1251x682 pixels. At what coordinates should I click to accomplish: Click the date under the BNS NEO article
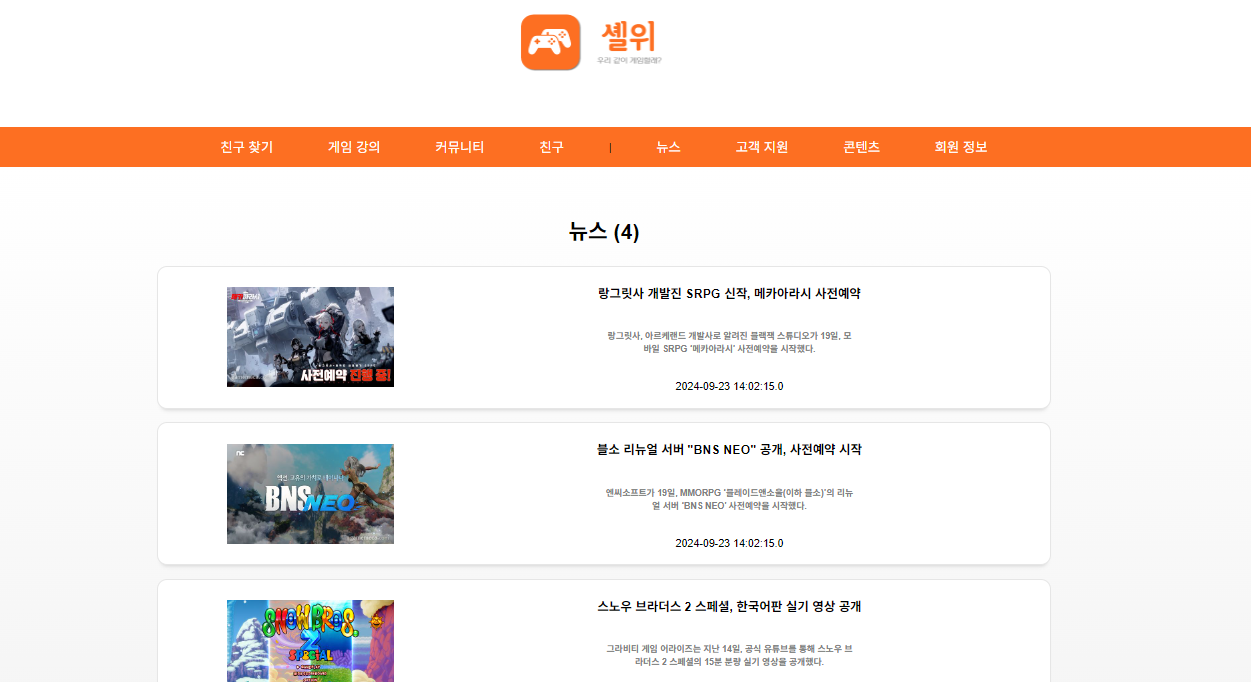tap(729, 543)
